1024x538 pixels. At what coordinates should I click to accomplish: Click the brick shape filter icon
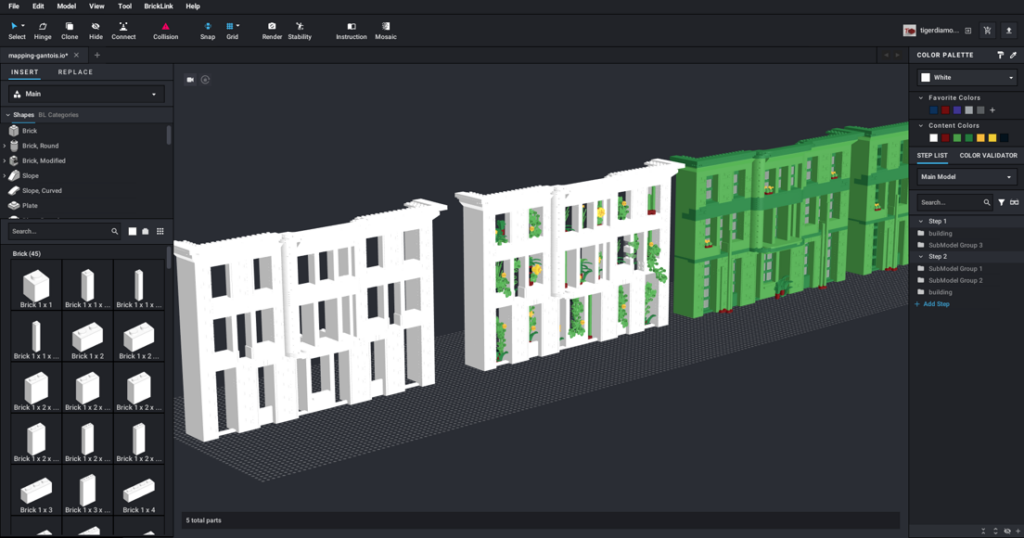pyautogui.click(x=146, y=231)
